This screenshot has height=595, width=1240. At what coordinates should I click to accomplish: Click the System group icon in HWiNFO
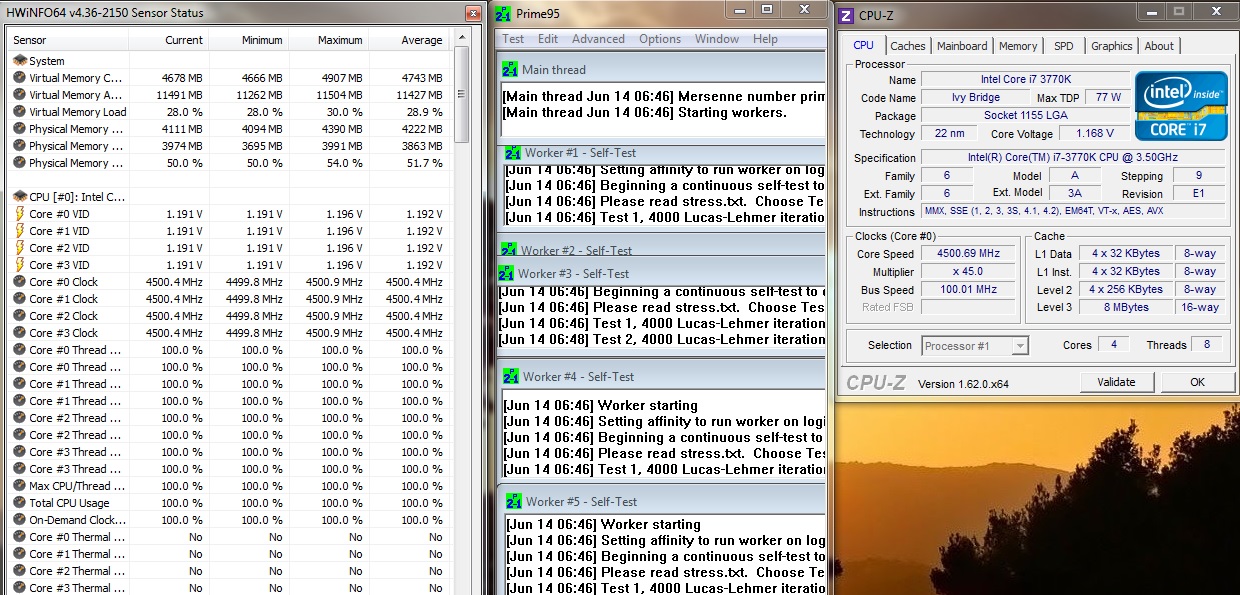point(20,61)
